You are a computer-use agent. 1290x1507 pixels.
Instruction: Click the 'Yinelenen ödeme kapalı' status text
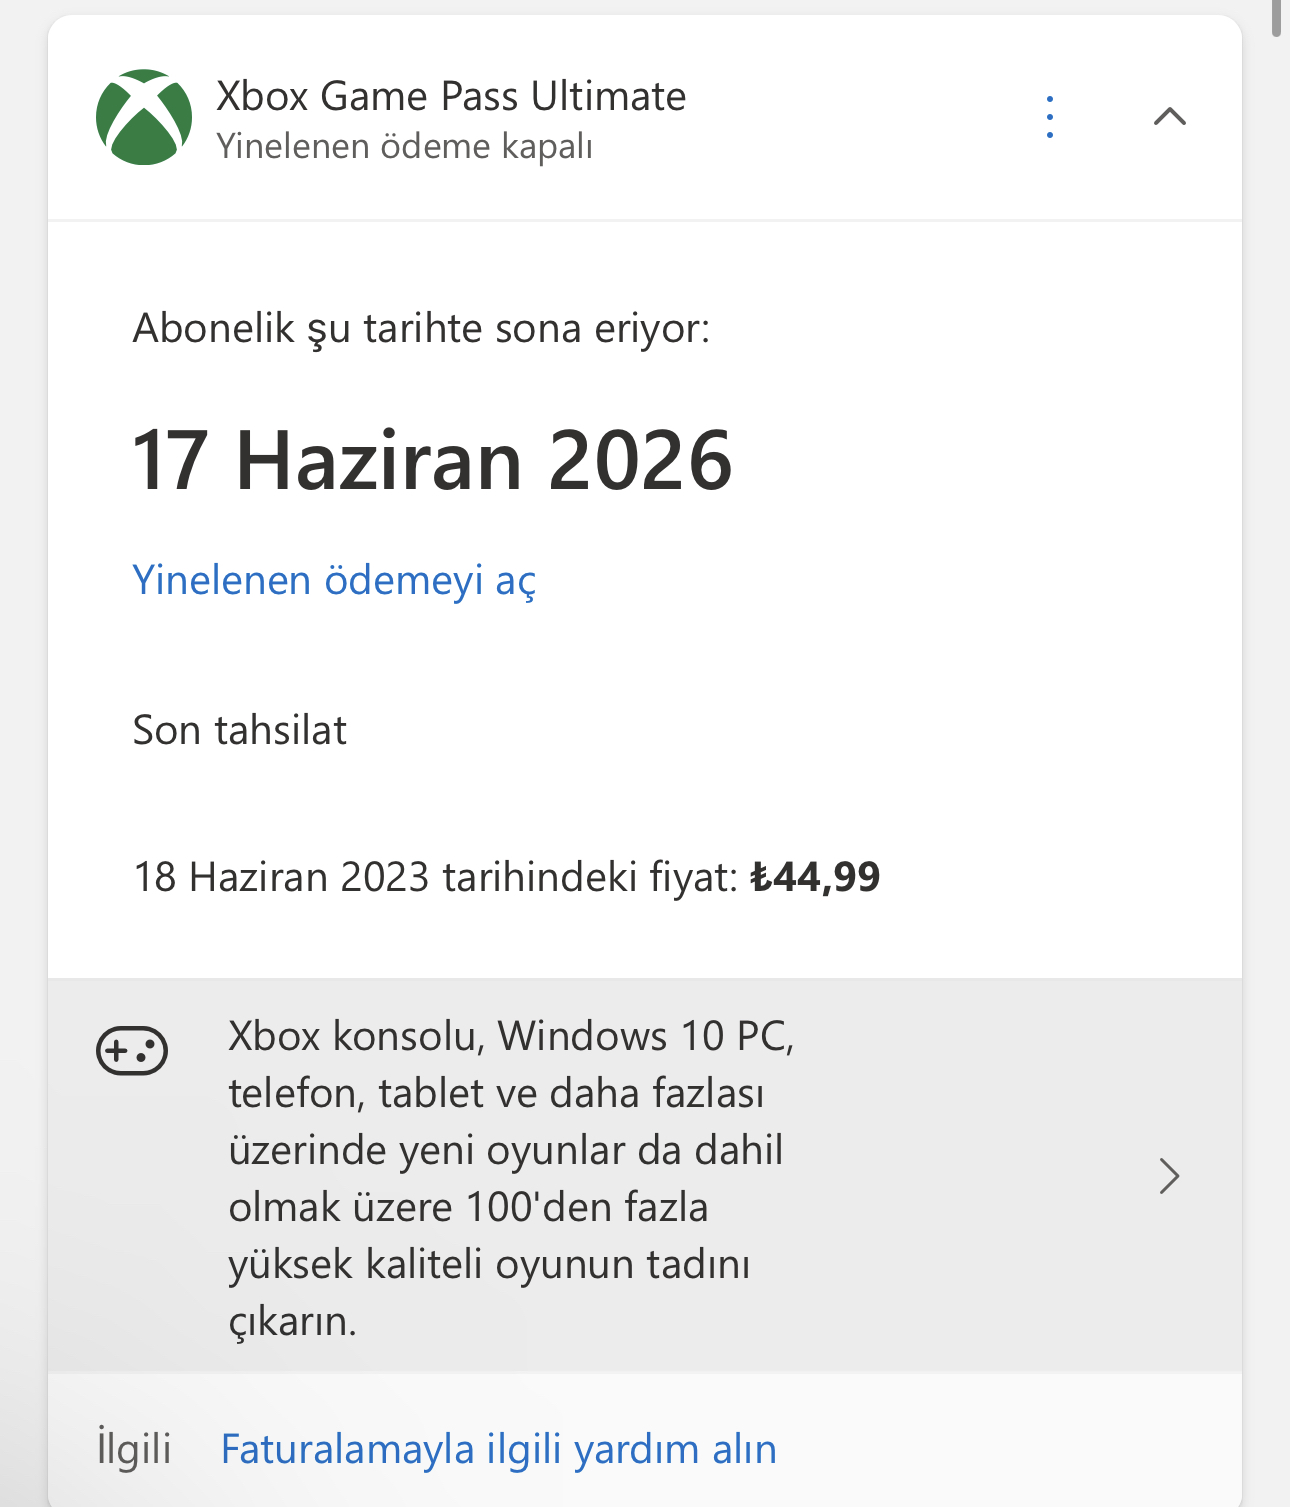pyautogui.click(x=405, y=146)
